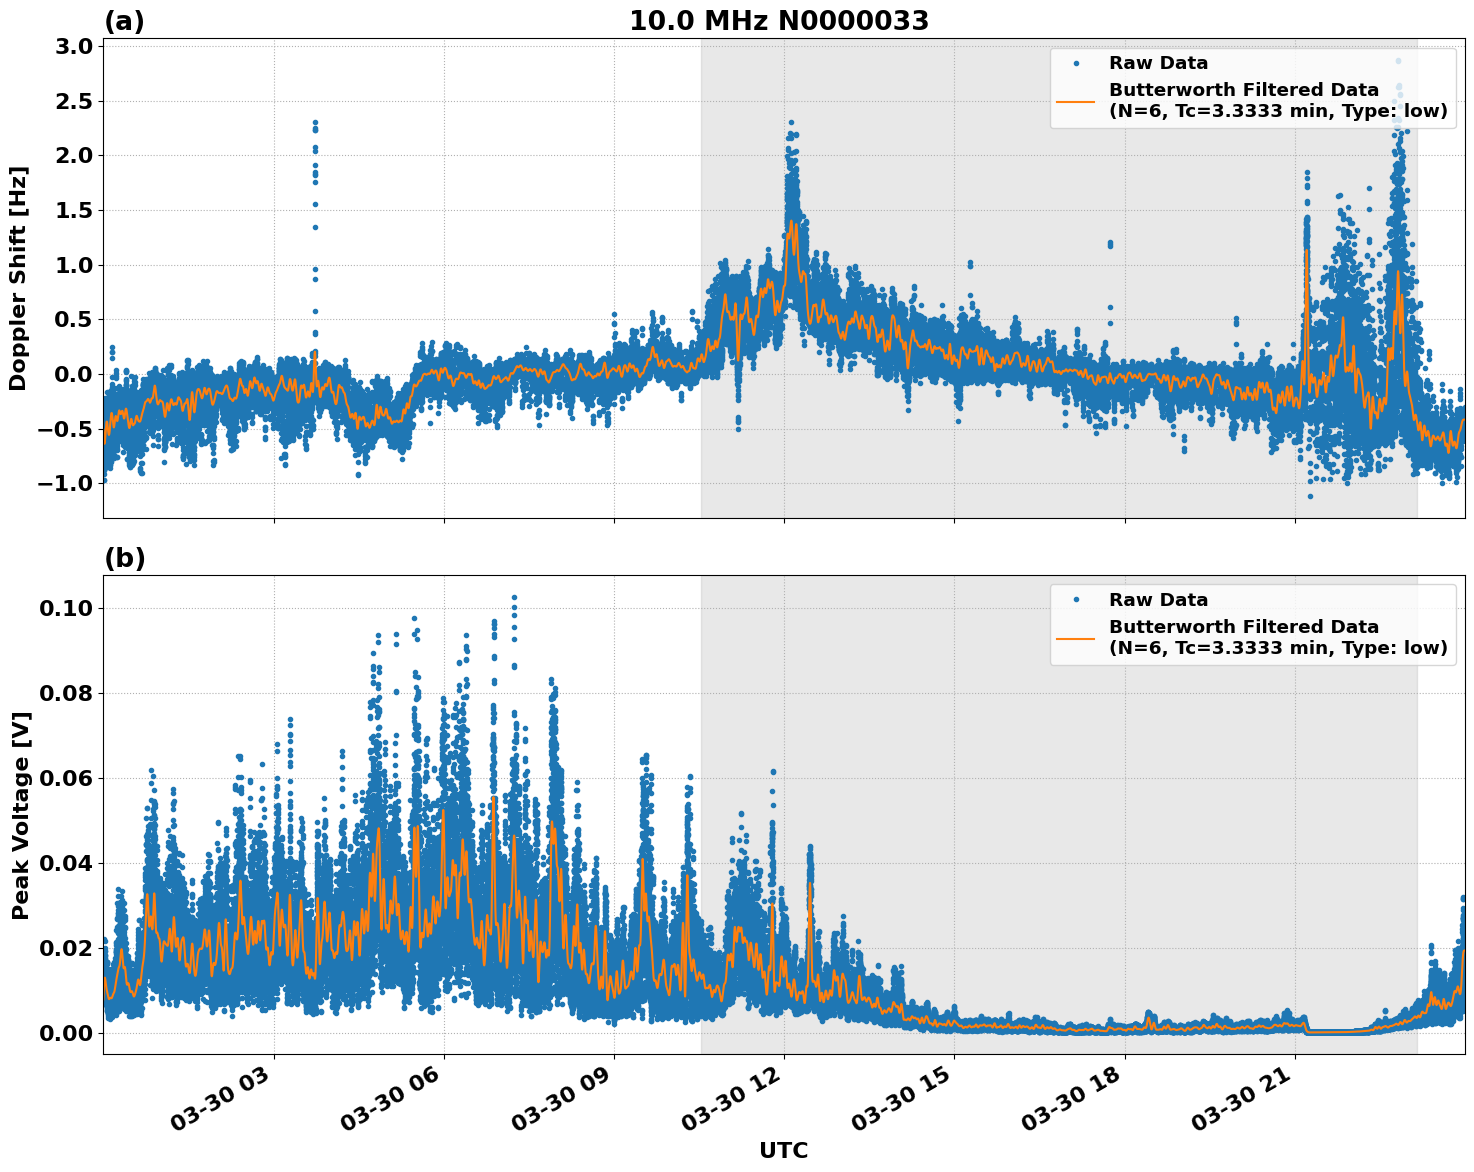Click the tallest voltage peak near 03-30 07
The image size is (1474, 1172).
tap(513, 598)
